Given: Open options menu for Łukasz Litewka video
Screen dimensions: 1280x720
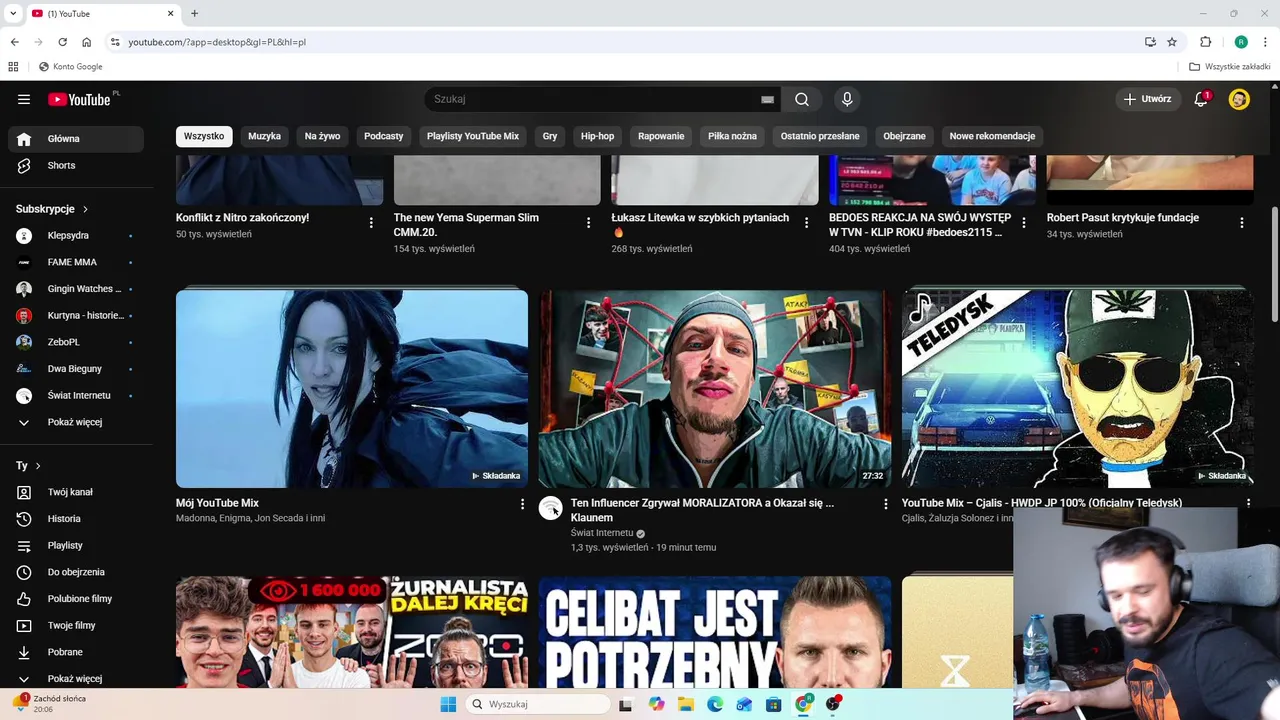Looking at the screenshot, I should click(x=806, y=223).
